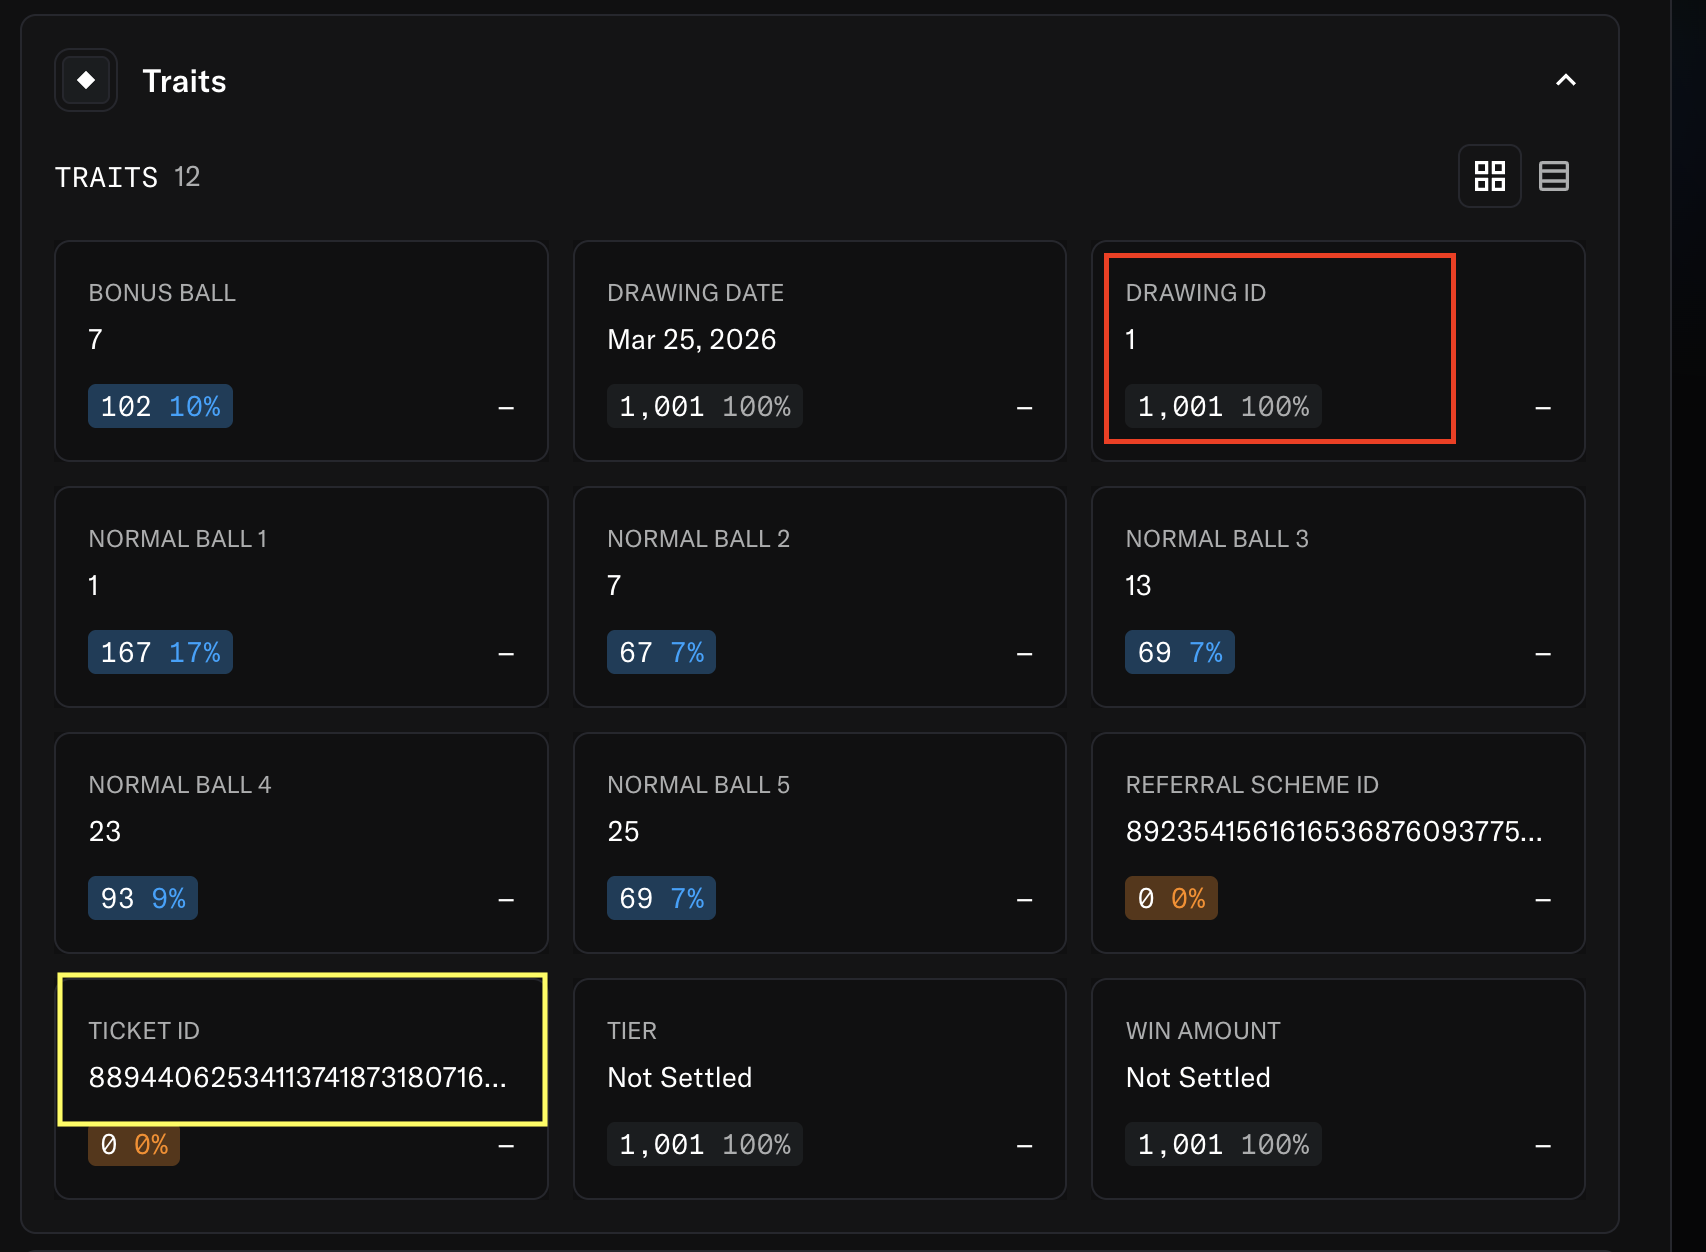Click the Normal Ball 2 67 7% badge
1706x1252 pixels.
tap(661, 652)
